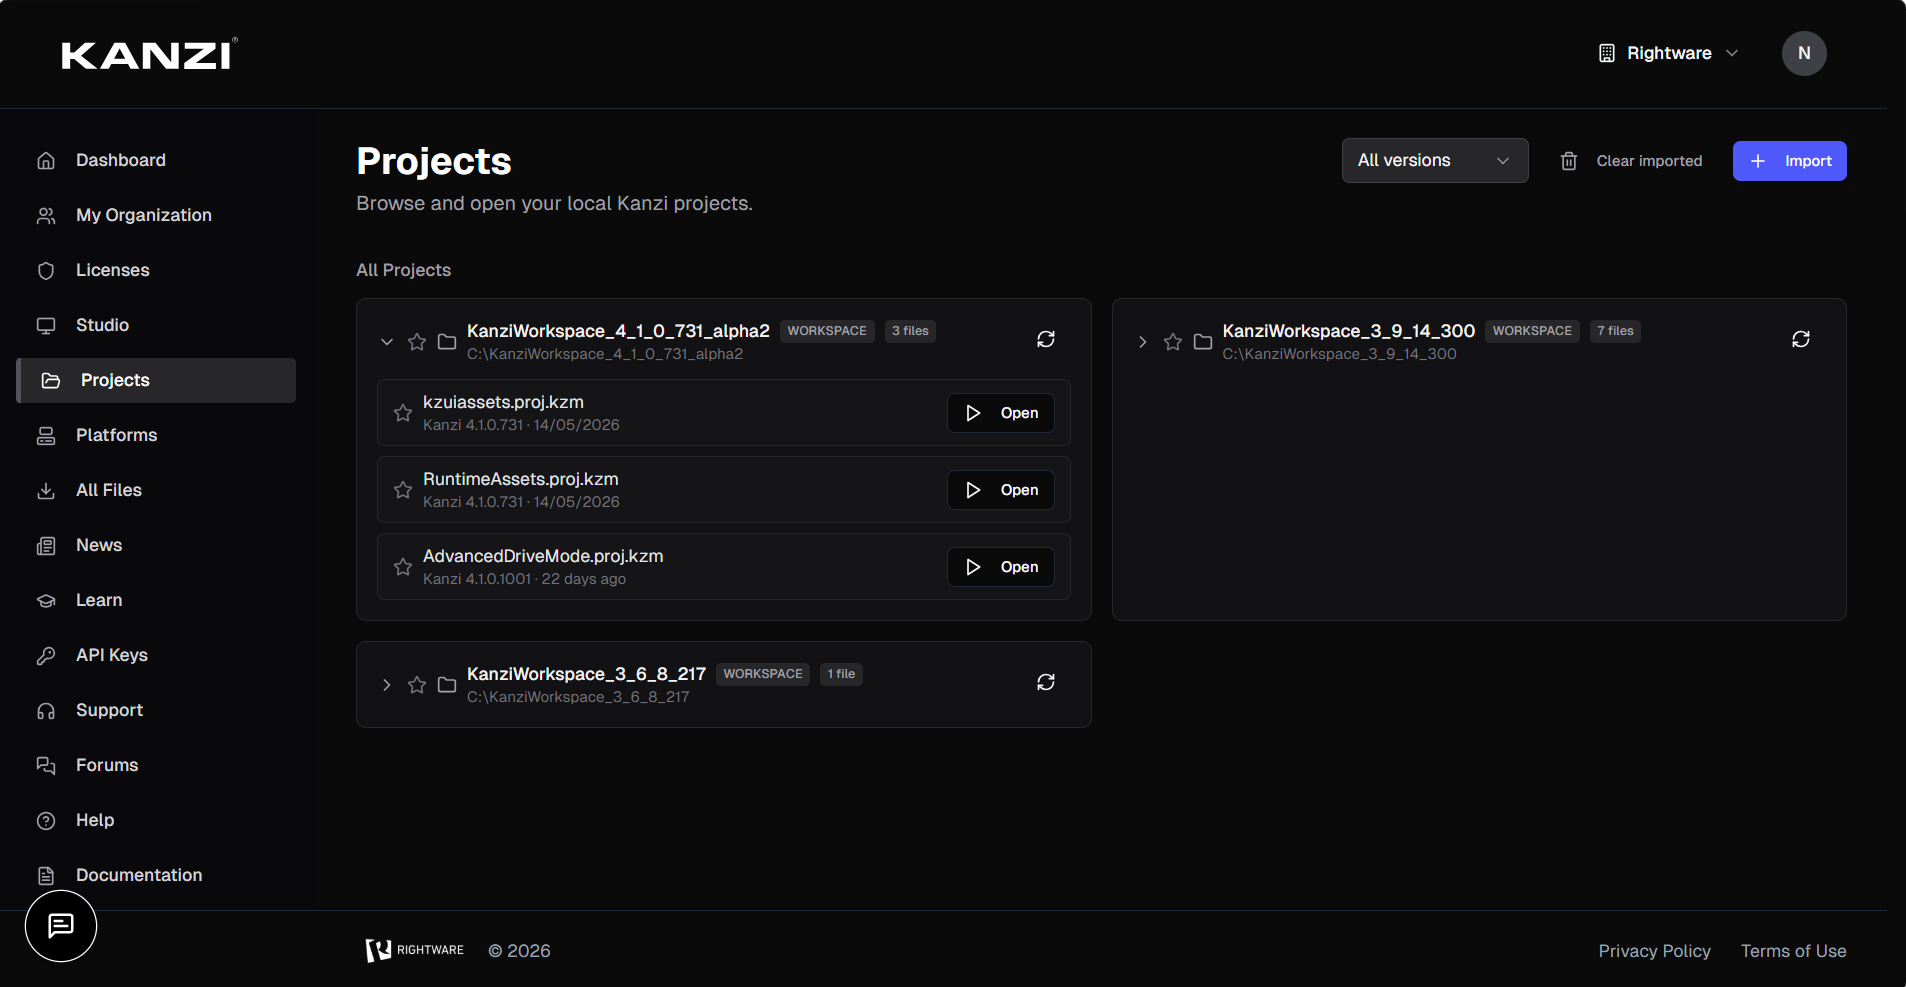This screenshot has width=1906, height=987.
Task: Refresh KanziWorkspace_3_9_14_300 workspace
Action: (x=1801, y=339)
